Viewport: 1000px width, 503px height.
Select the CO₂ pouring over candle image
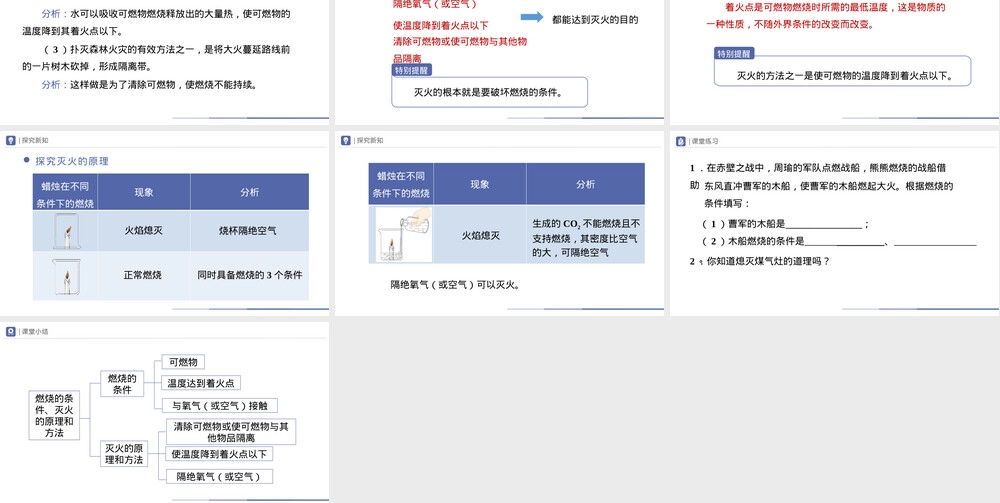pyautogui.click(x=404, y=235)
